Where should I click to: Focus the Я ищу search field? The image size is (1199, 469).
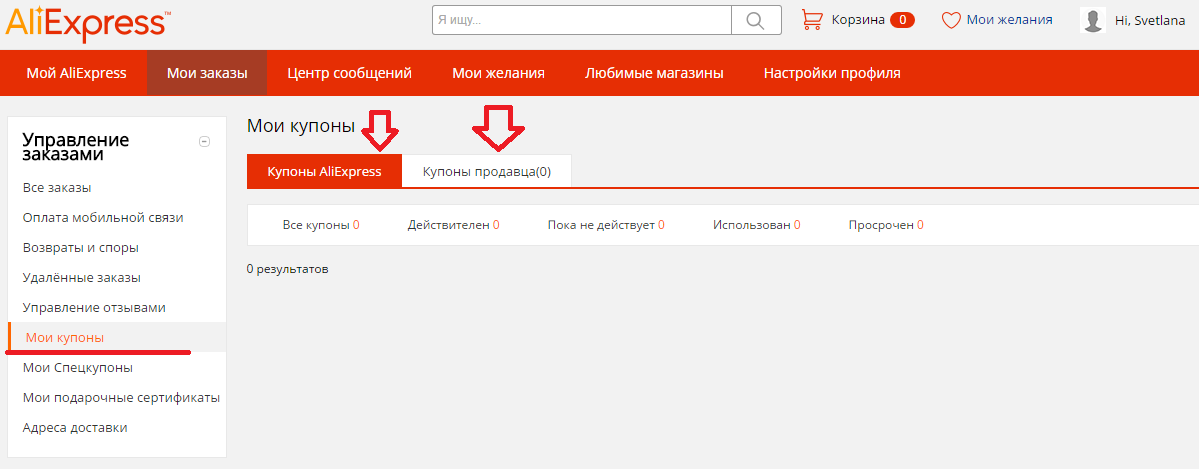pos(582,20)
